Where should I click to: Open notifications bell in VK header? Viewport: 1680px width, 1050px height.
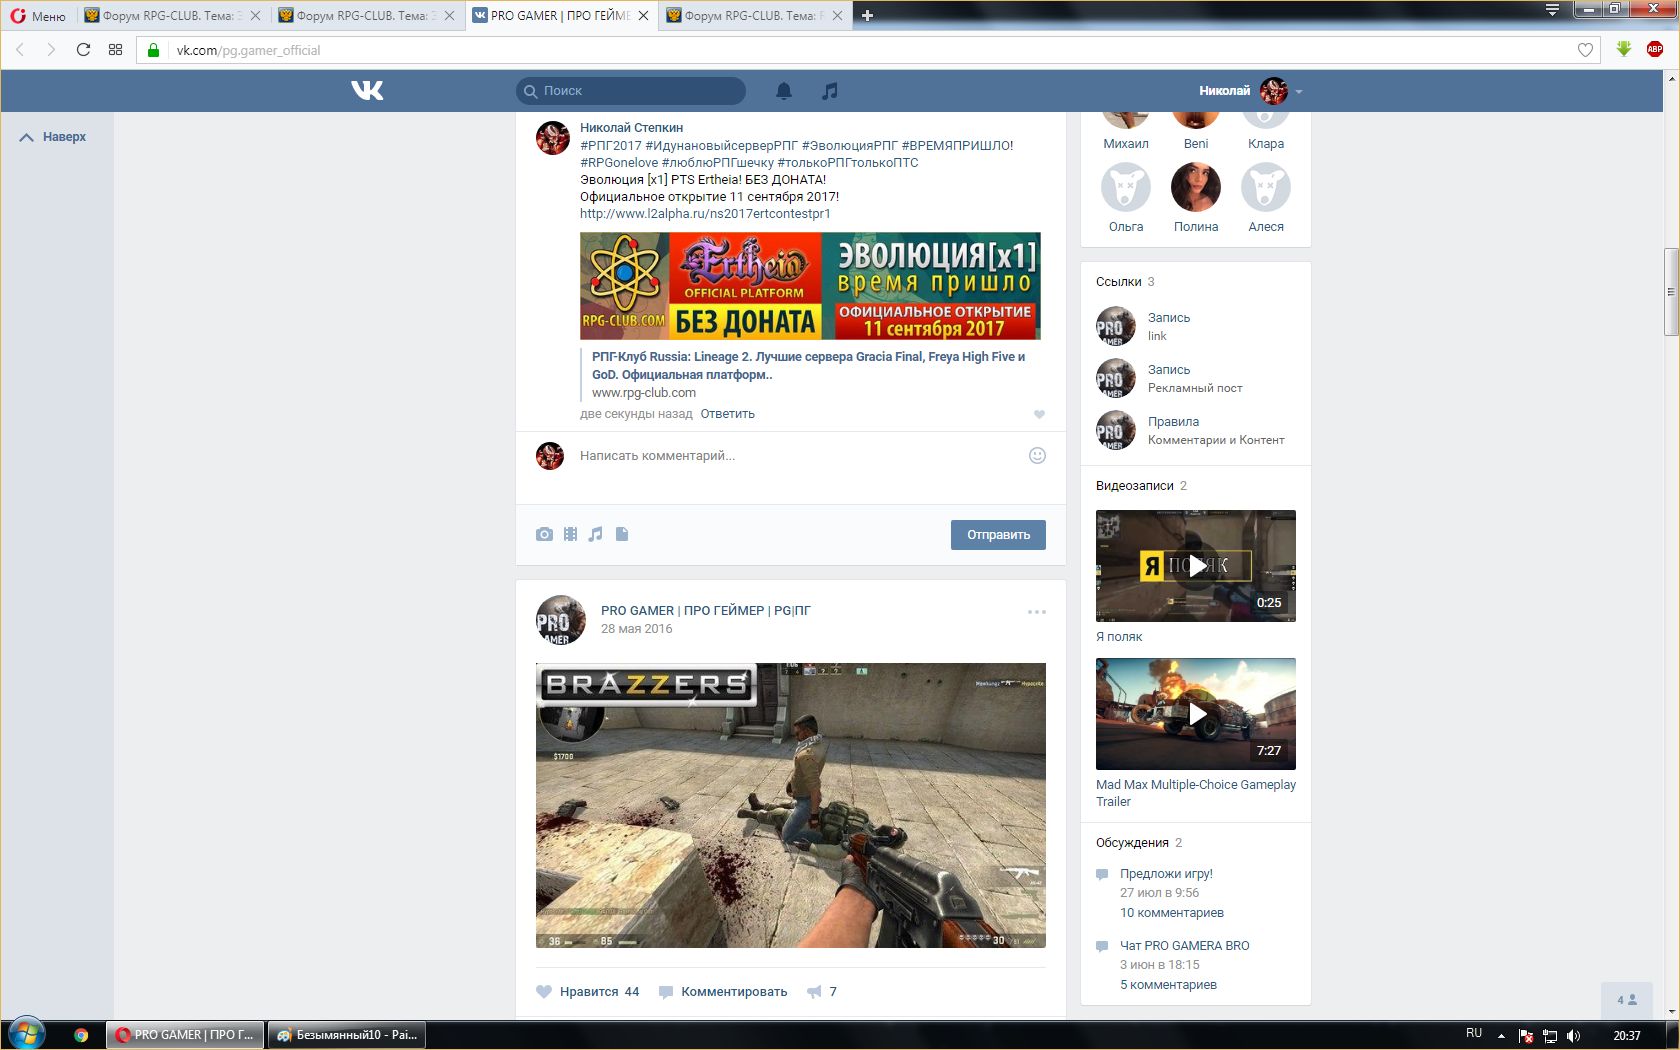coord(784,91)
